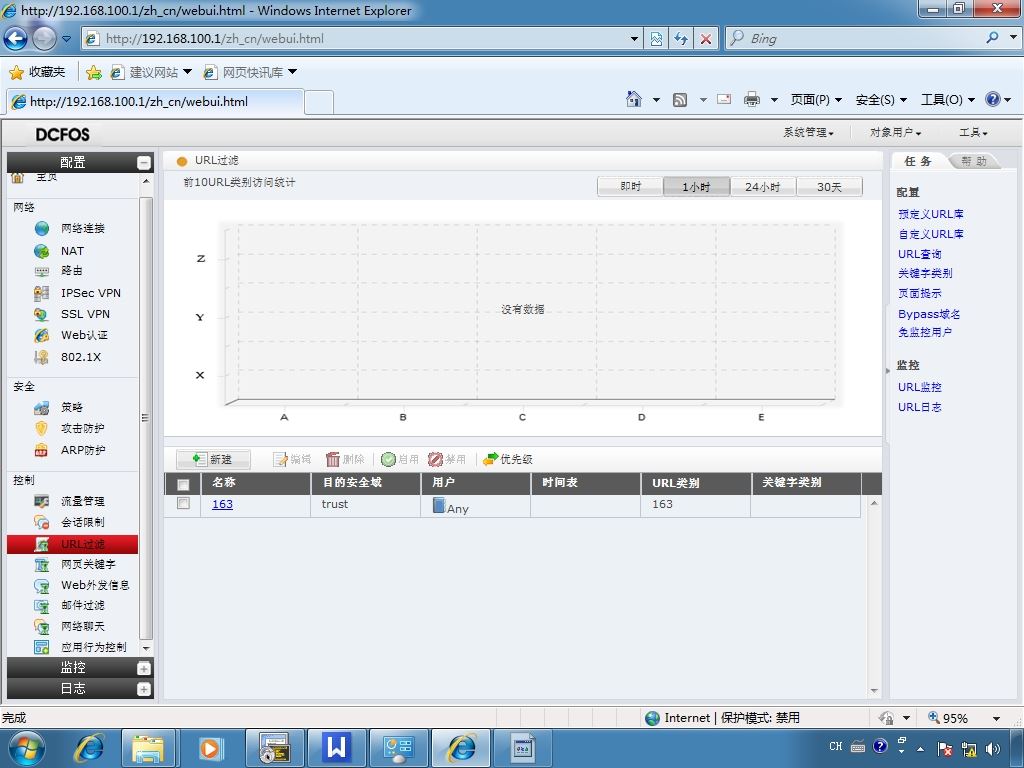Viewport: 1024px width, 768px height.
Task: Open the 关键字类别 link
Action: 925,273
